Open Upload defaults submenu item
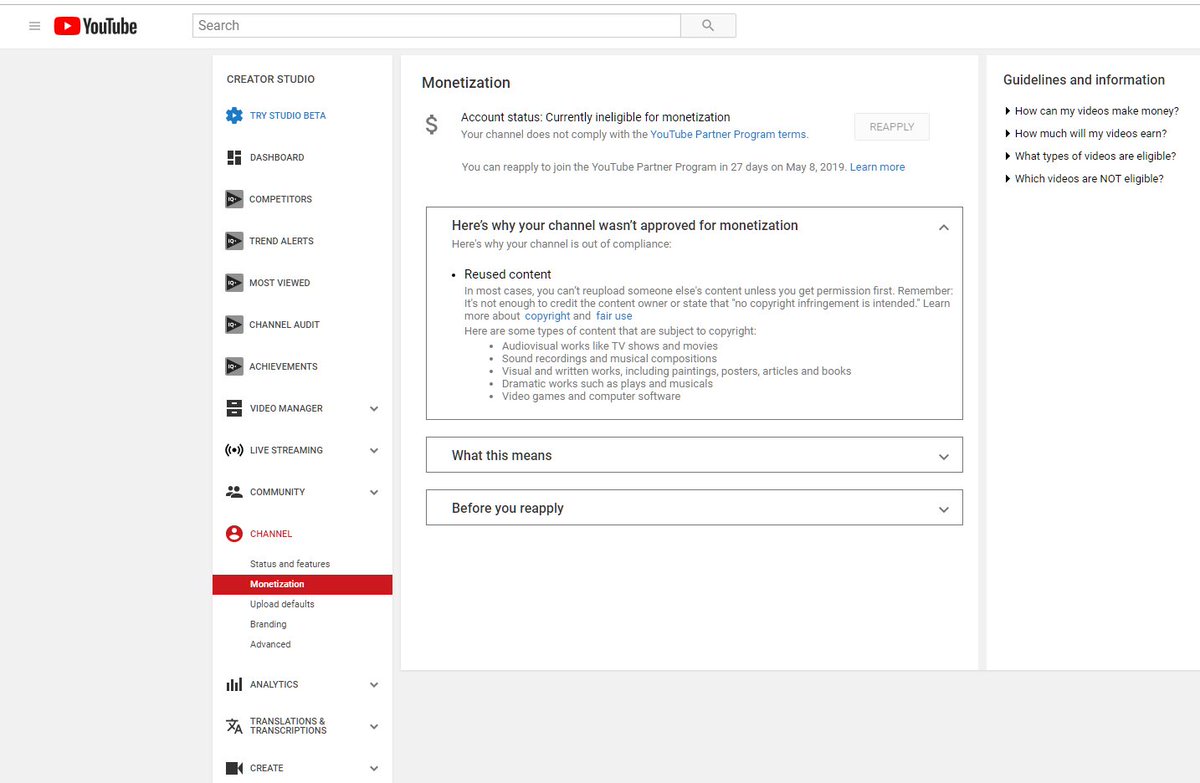 click(x=282, y=604)
